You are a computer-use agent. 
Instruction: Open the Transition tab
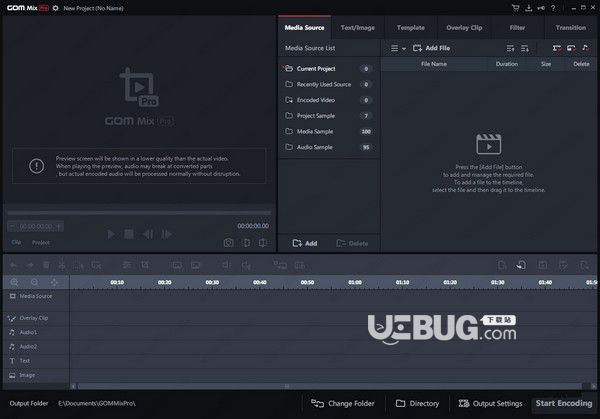tap(571, 28)
